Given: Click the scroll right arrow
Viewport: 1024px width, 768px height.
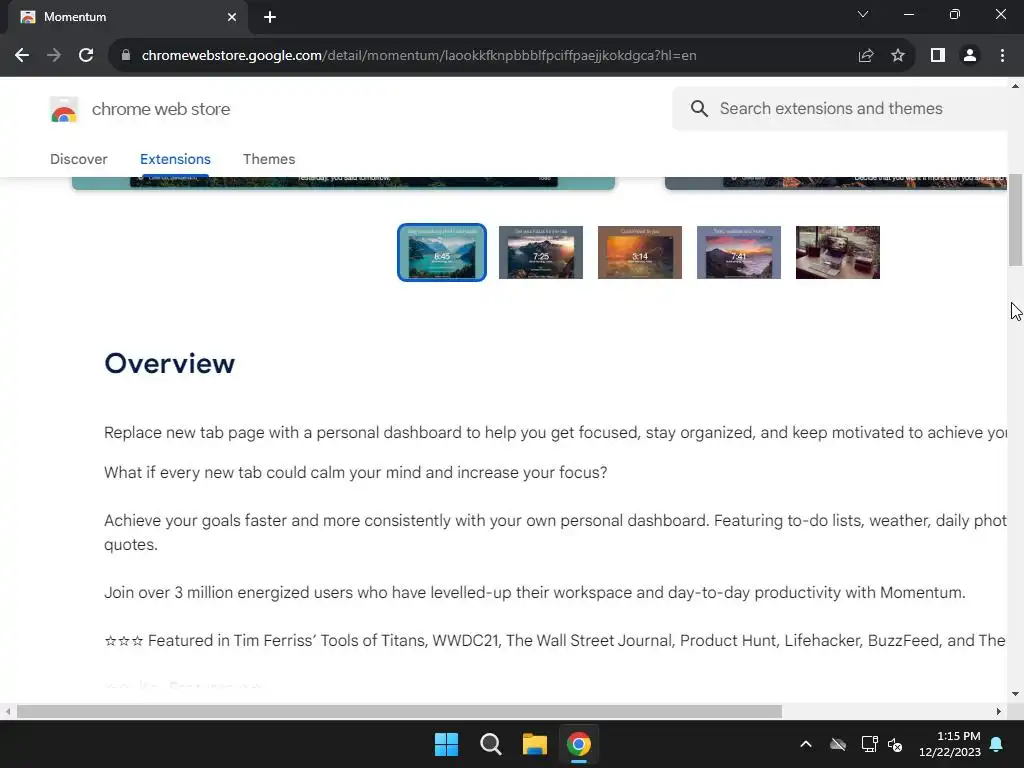Looking at the screenshot, I should coord(999,711).
